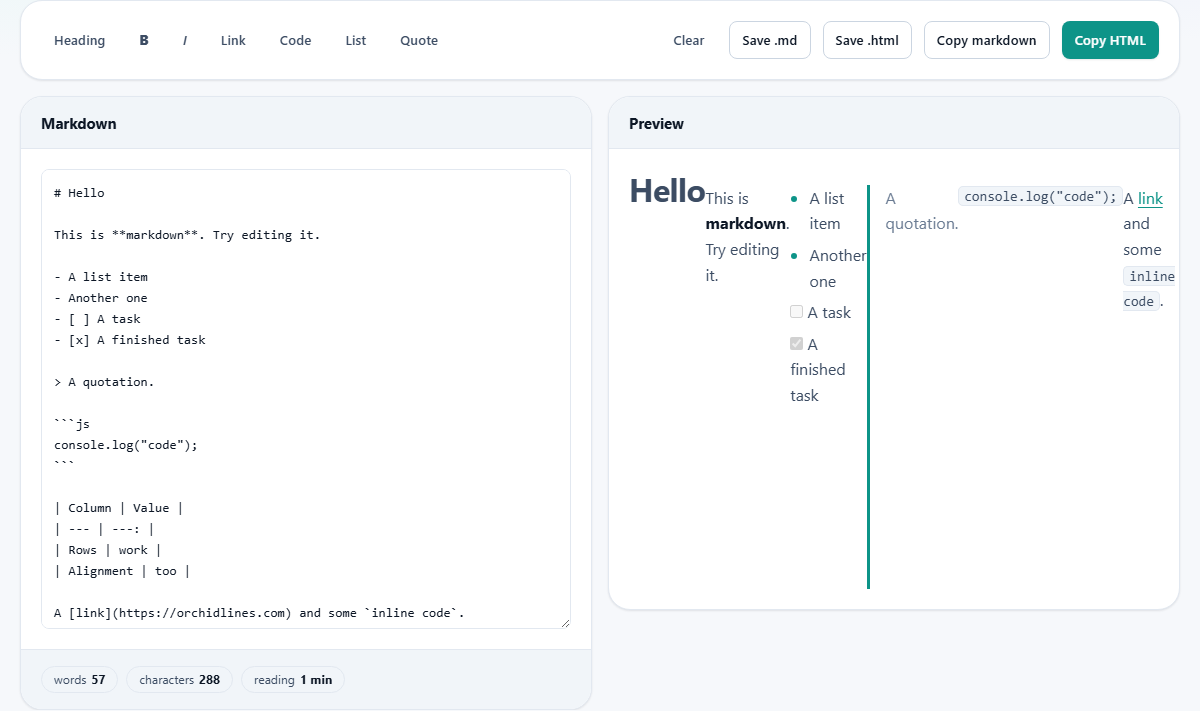Click the green Copy HTML button
Image resolution: width=1200 pixels, height=711 pixels.
1110,40
